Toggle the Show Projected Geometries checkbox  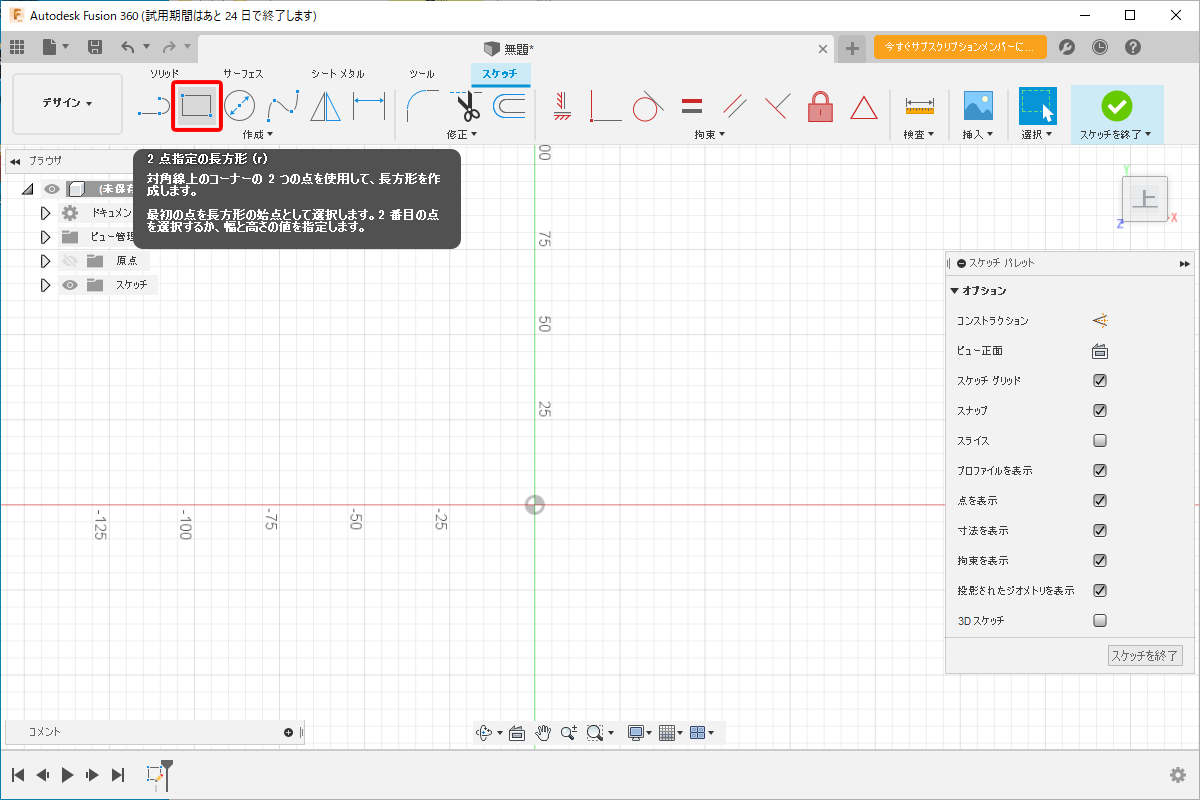click(x=1100, y=591)
